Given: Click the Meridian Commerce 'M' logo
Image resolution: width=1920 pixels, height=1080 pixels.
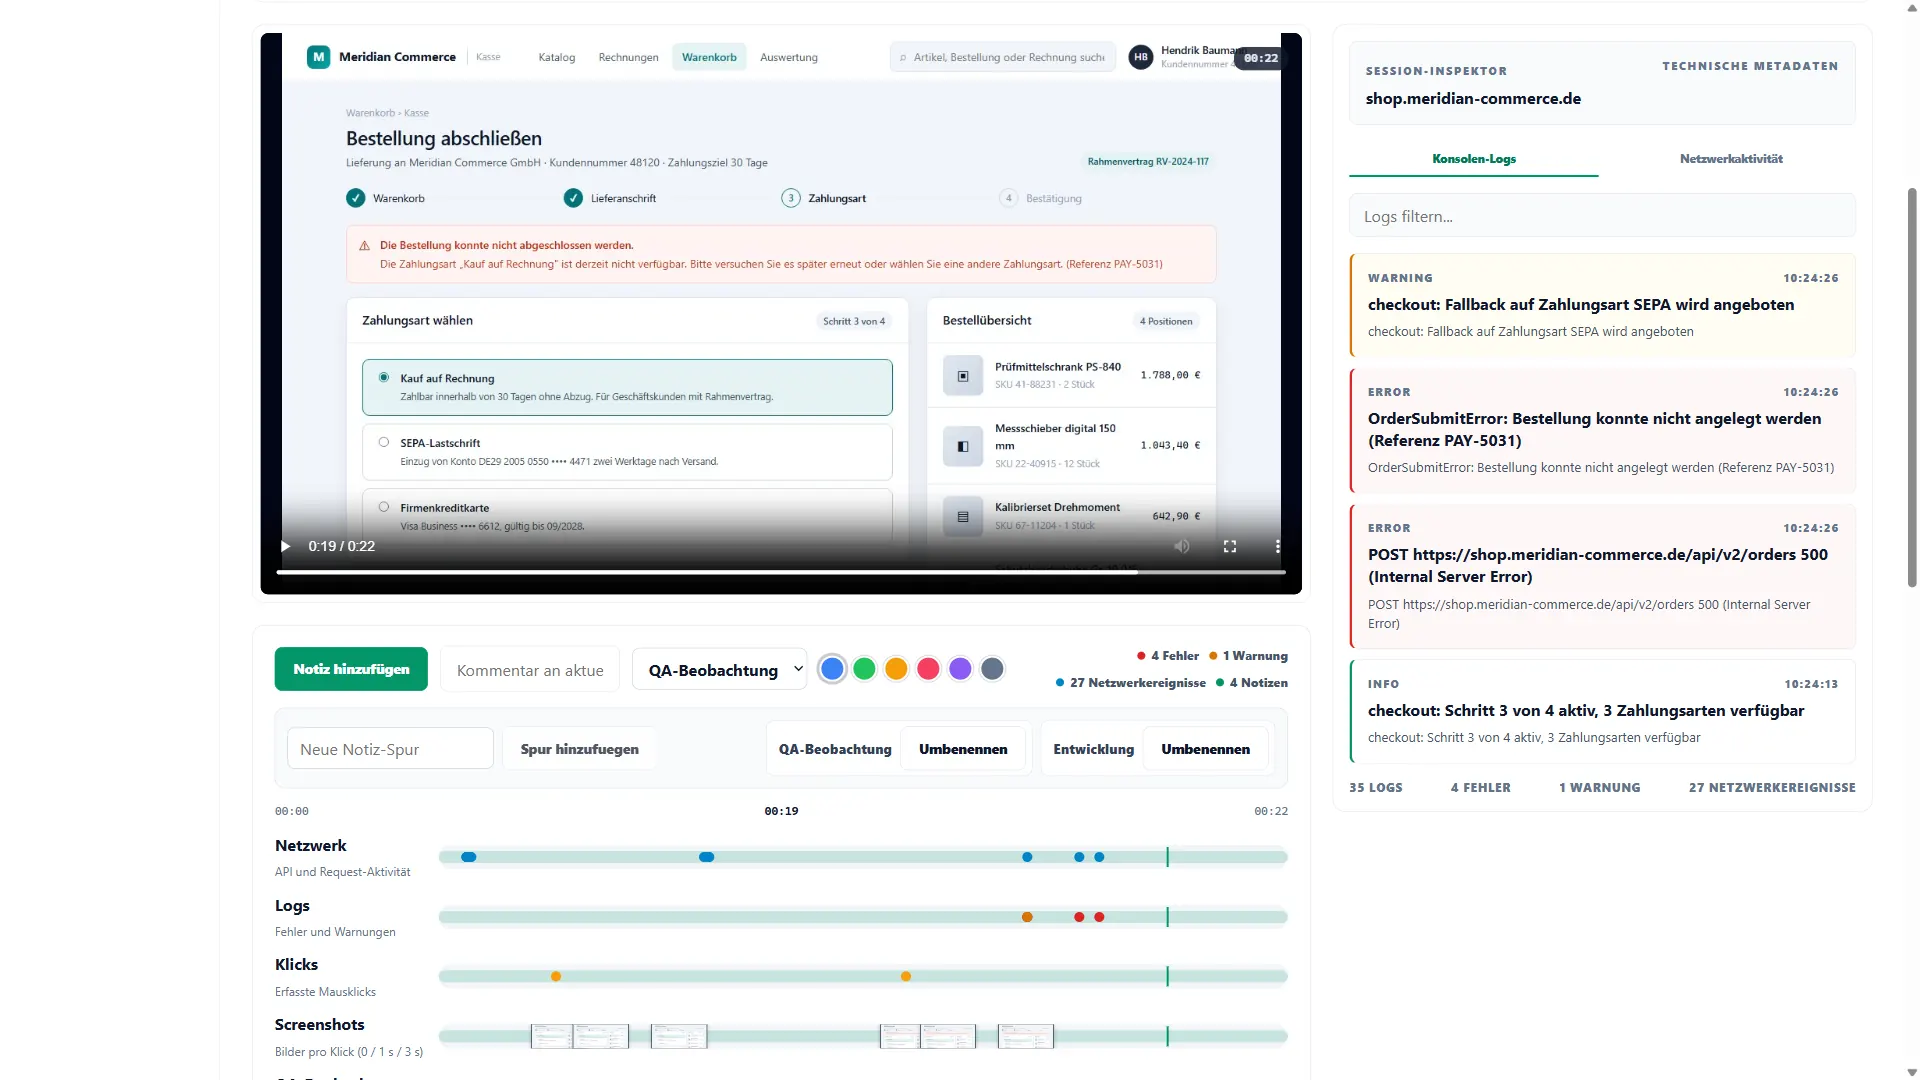Looking at the screenshot, I should pyautogui.click(x=318, y=57).
